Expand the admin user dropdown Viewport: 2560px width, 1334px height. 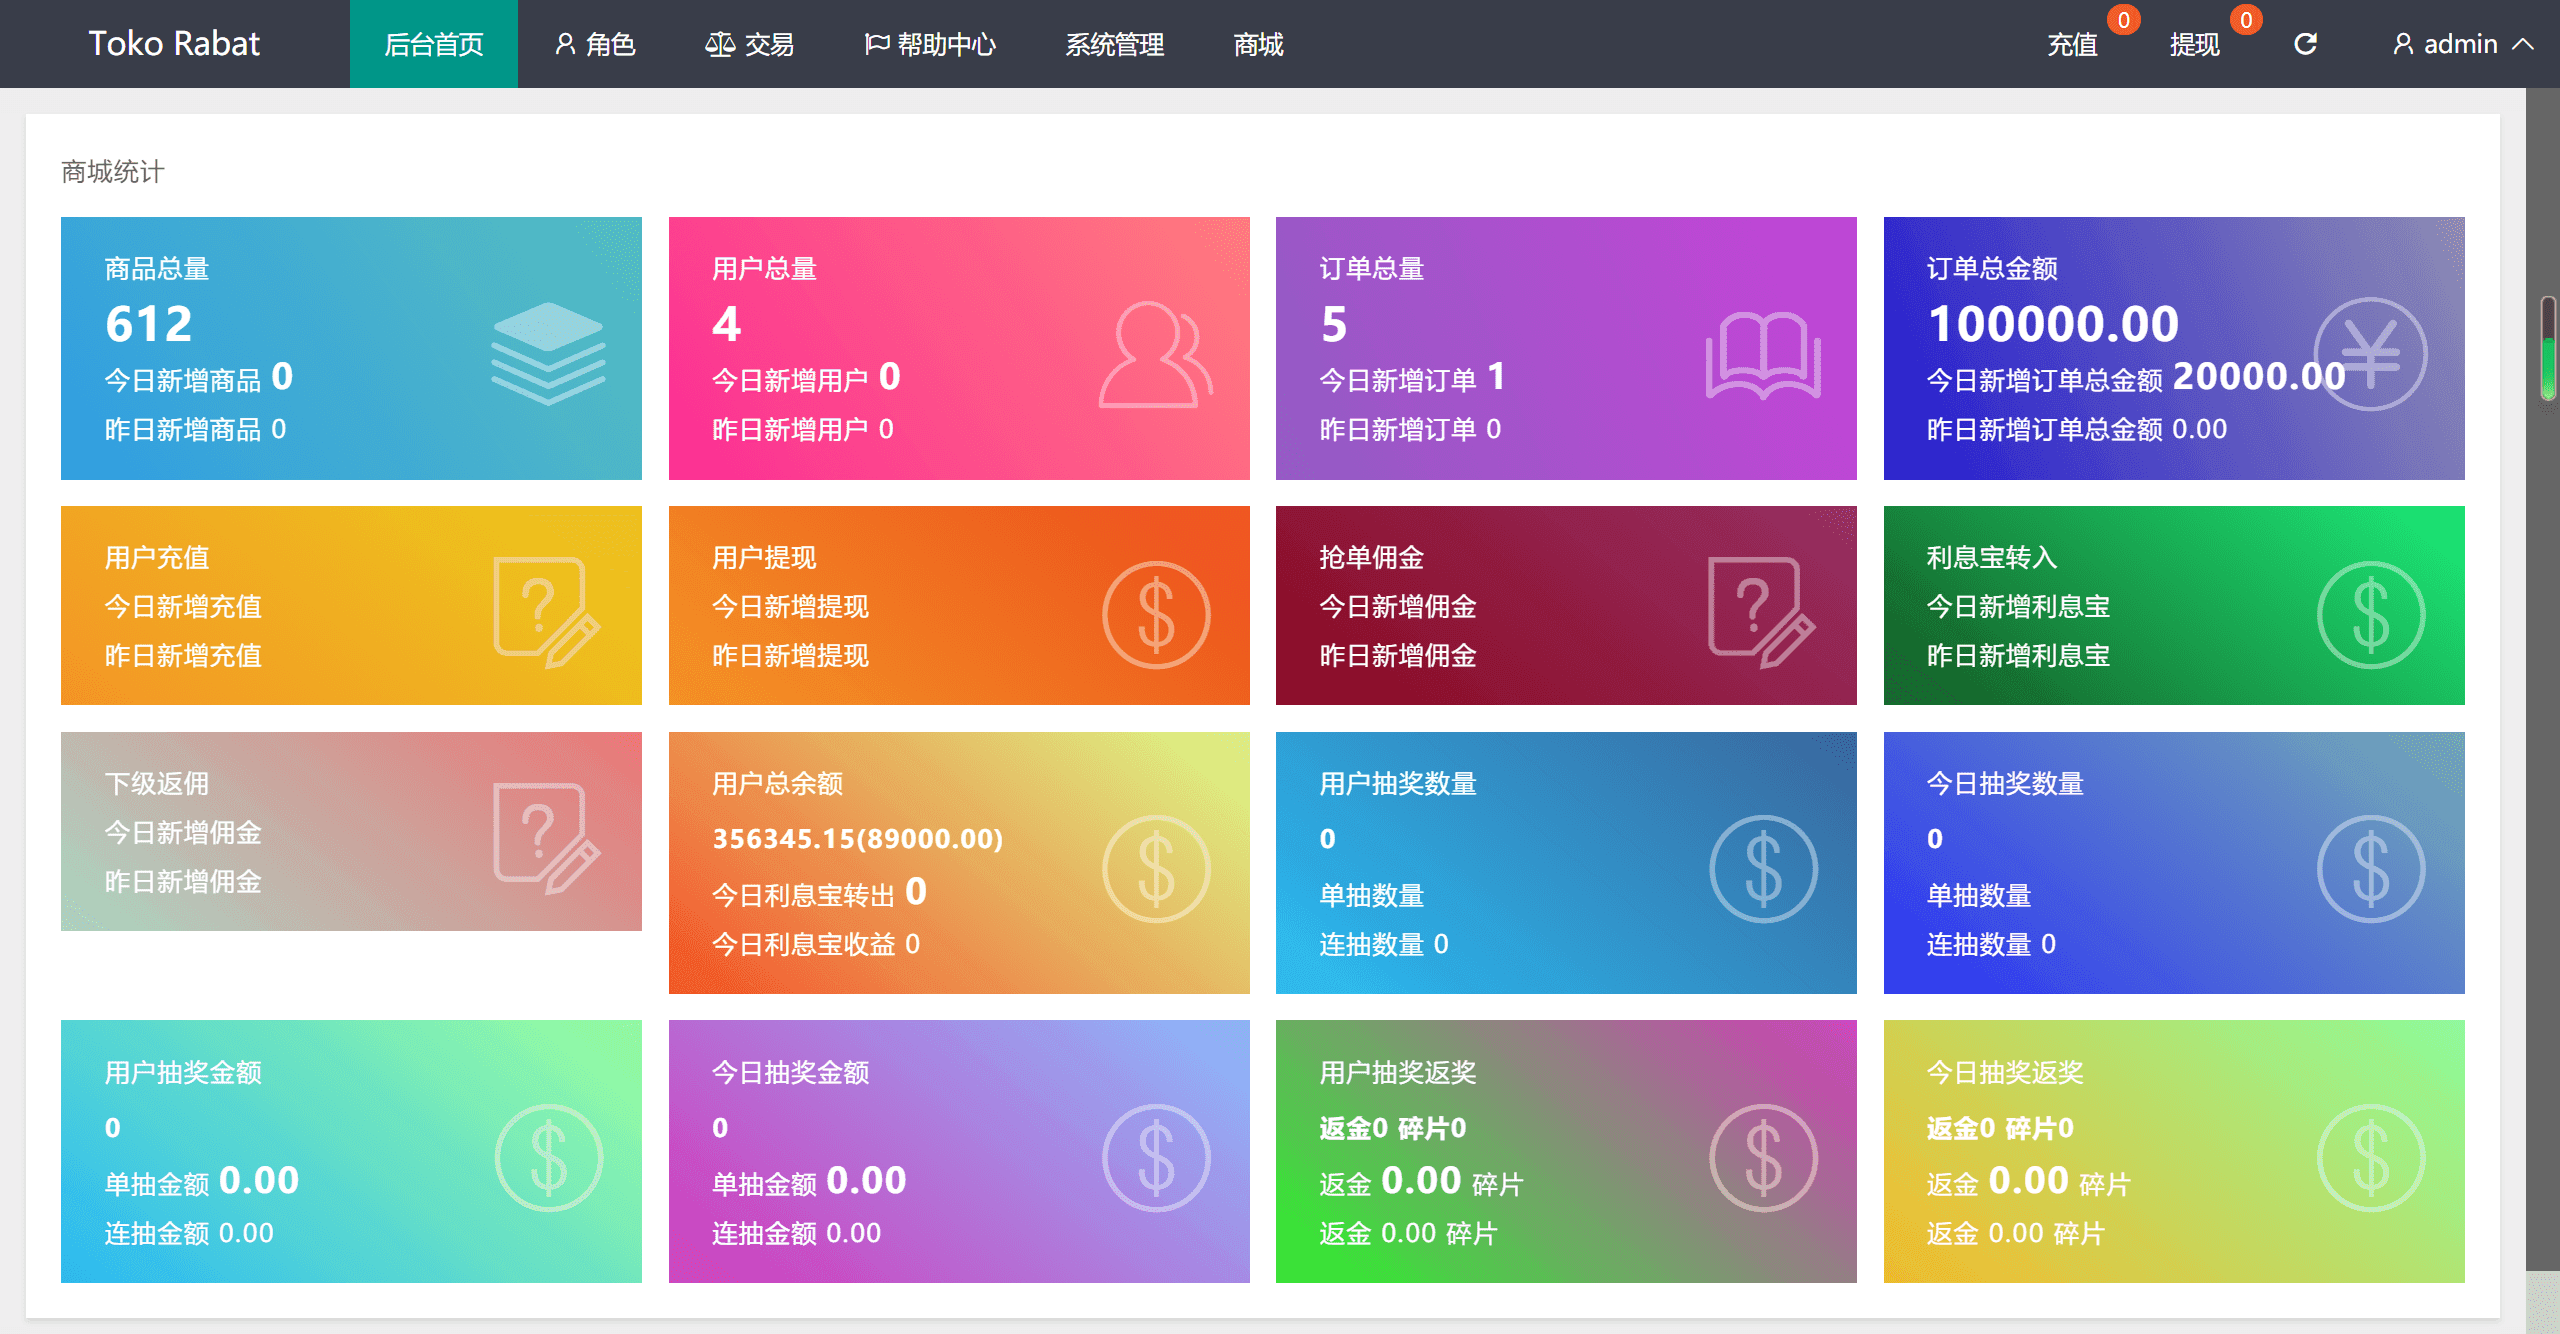click(2462, 44)
